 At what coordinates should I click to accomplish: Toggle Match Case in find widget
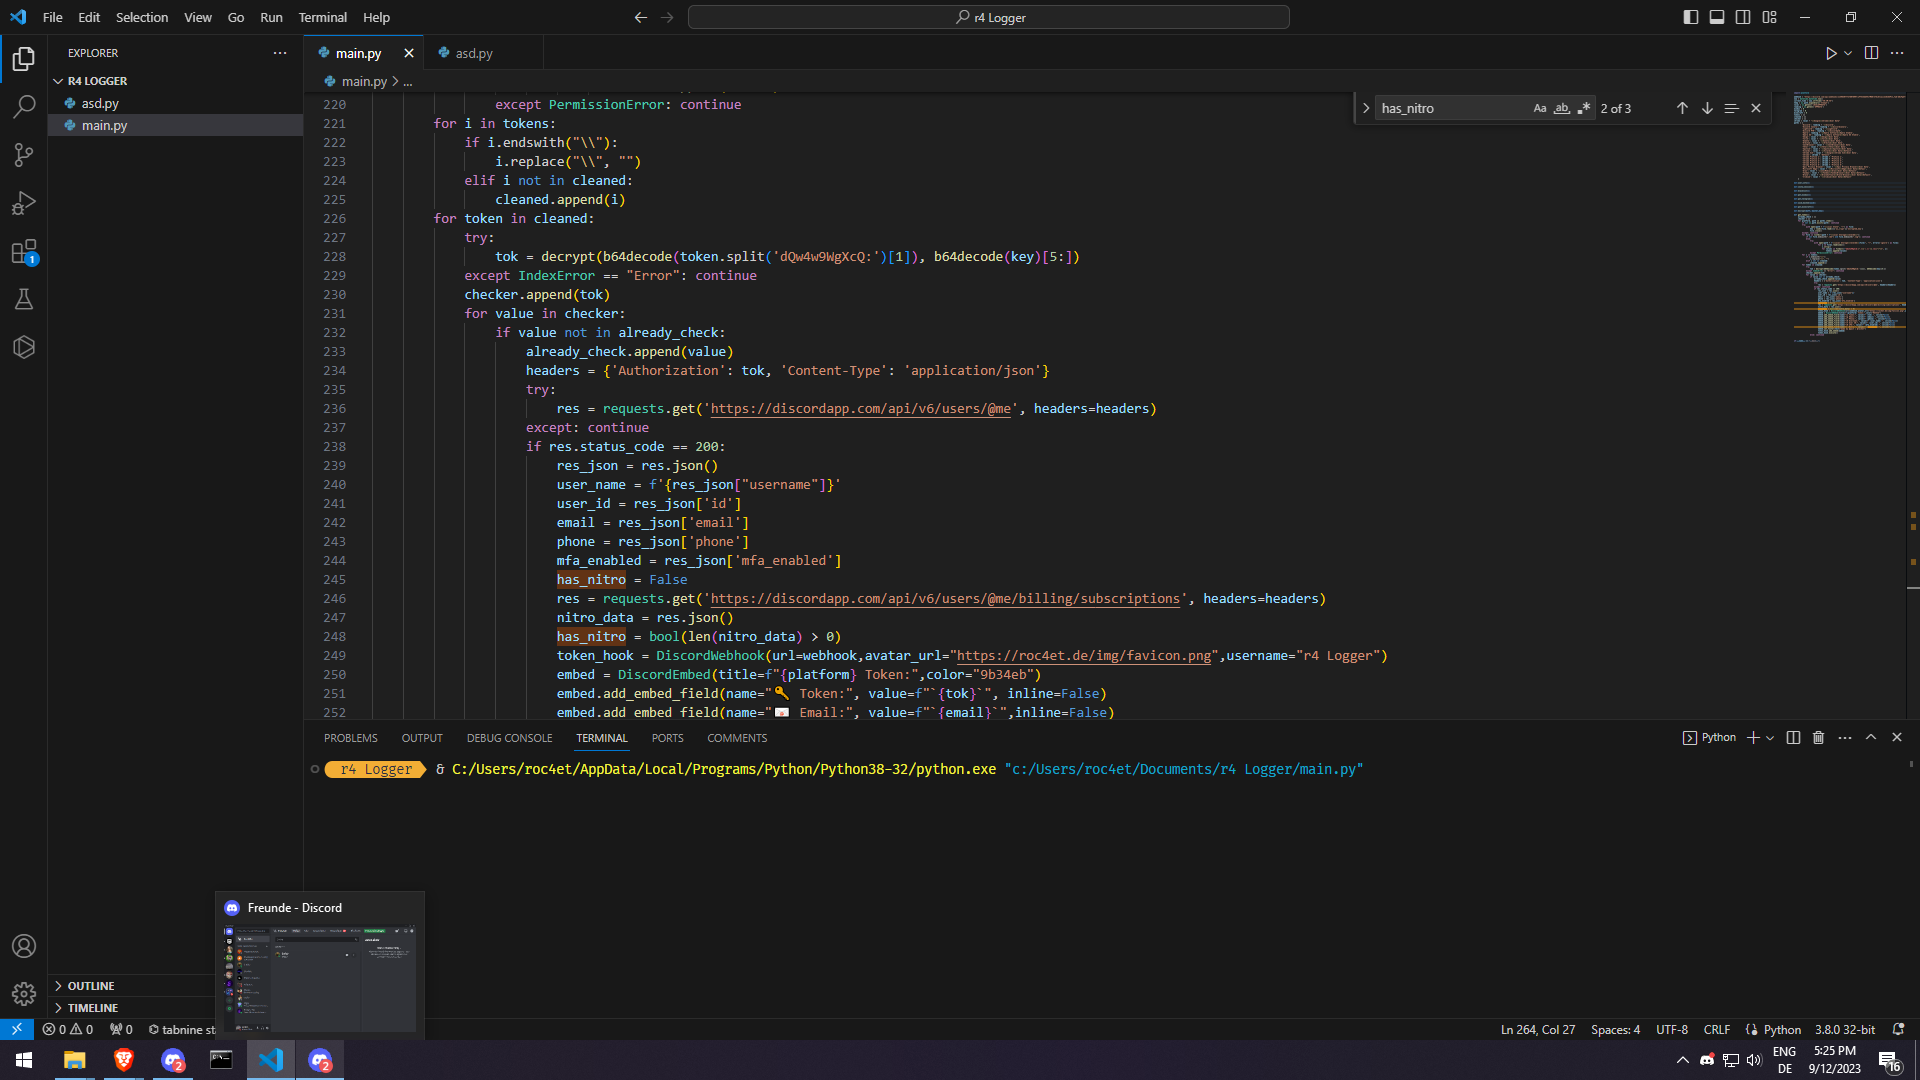[1539, 108]
